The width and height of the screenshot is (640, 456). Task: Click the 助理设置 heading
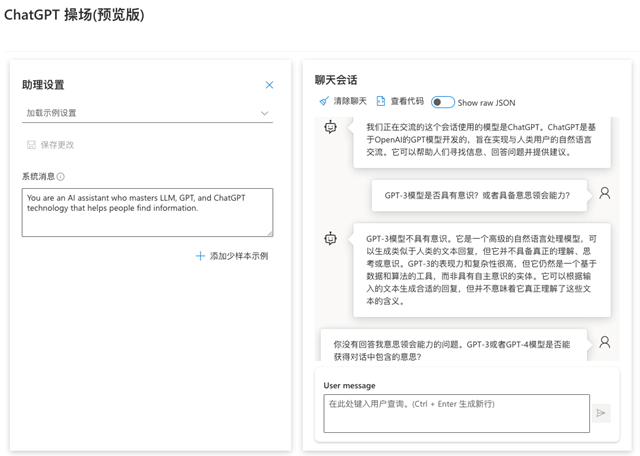(x=43, y=85)
